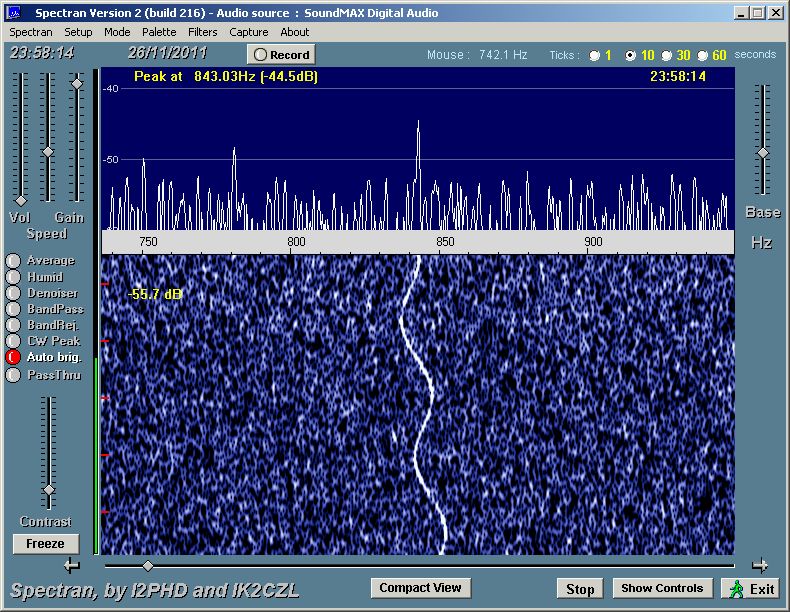
Task: Minimize the Spectran window
Action: click(740, 13)
